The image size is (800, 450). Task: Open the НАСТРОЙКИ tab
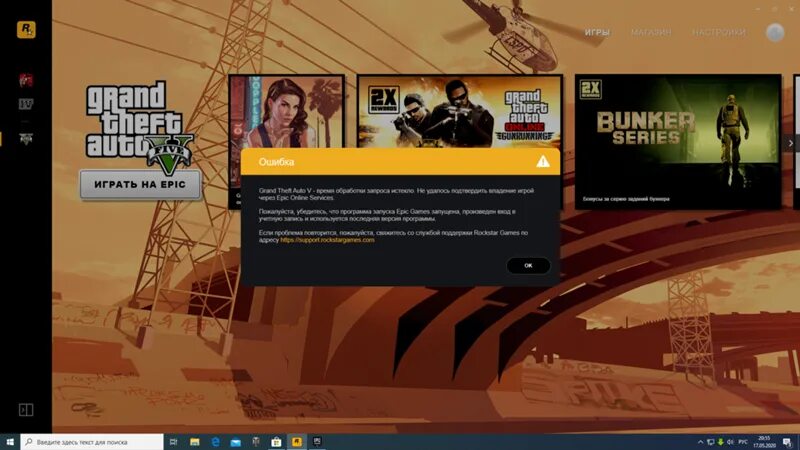[719, 32]
